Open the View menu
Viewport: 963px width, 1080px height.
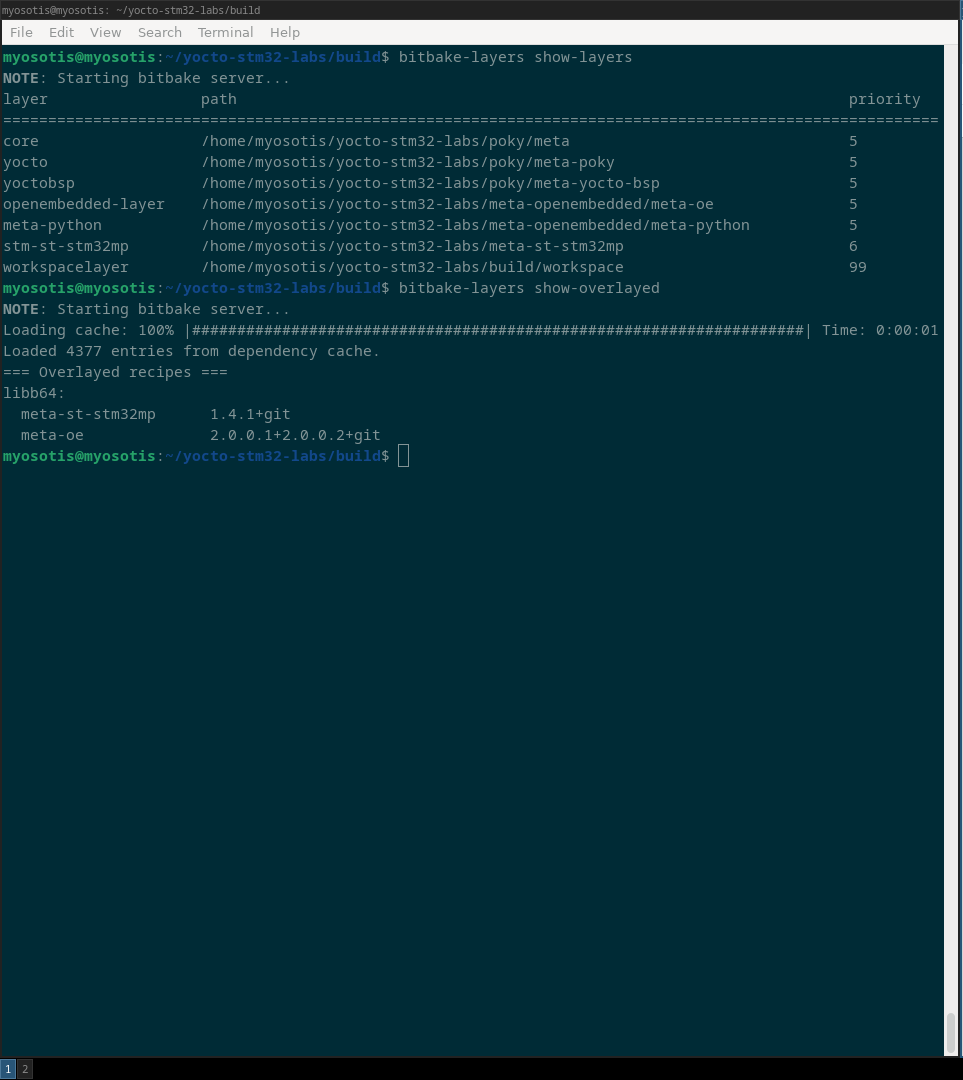tap(105, 32)
